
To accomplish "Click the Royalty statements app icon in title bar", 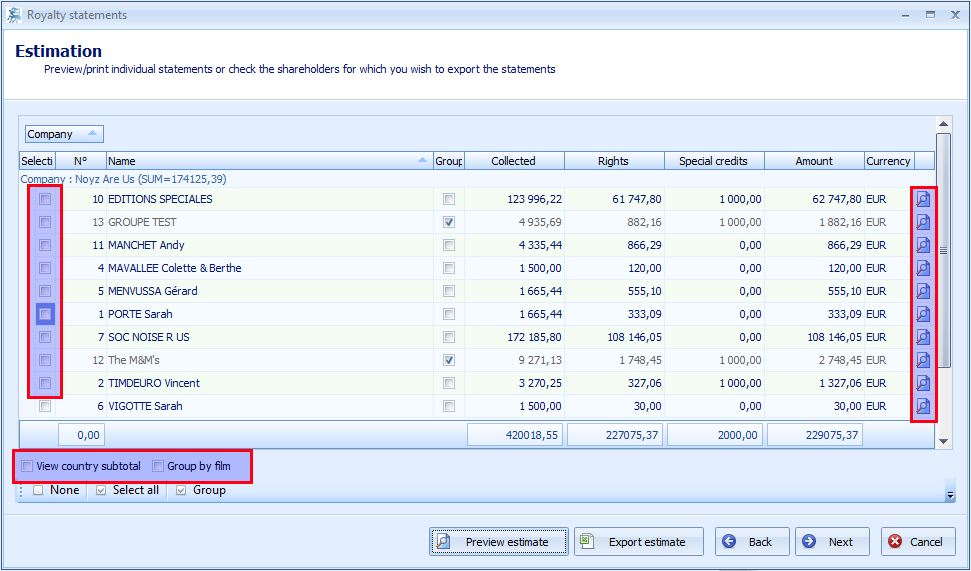I will tap(14, 15).
